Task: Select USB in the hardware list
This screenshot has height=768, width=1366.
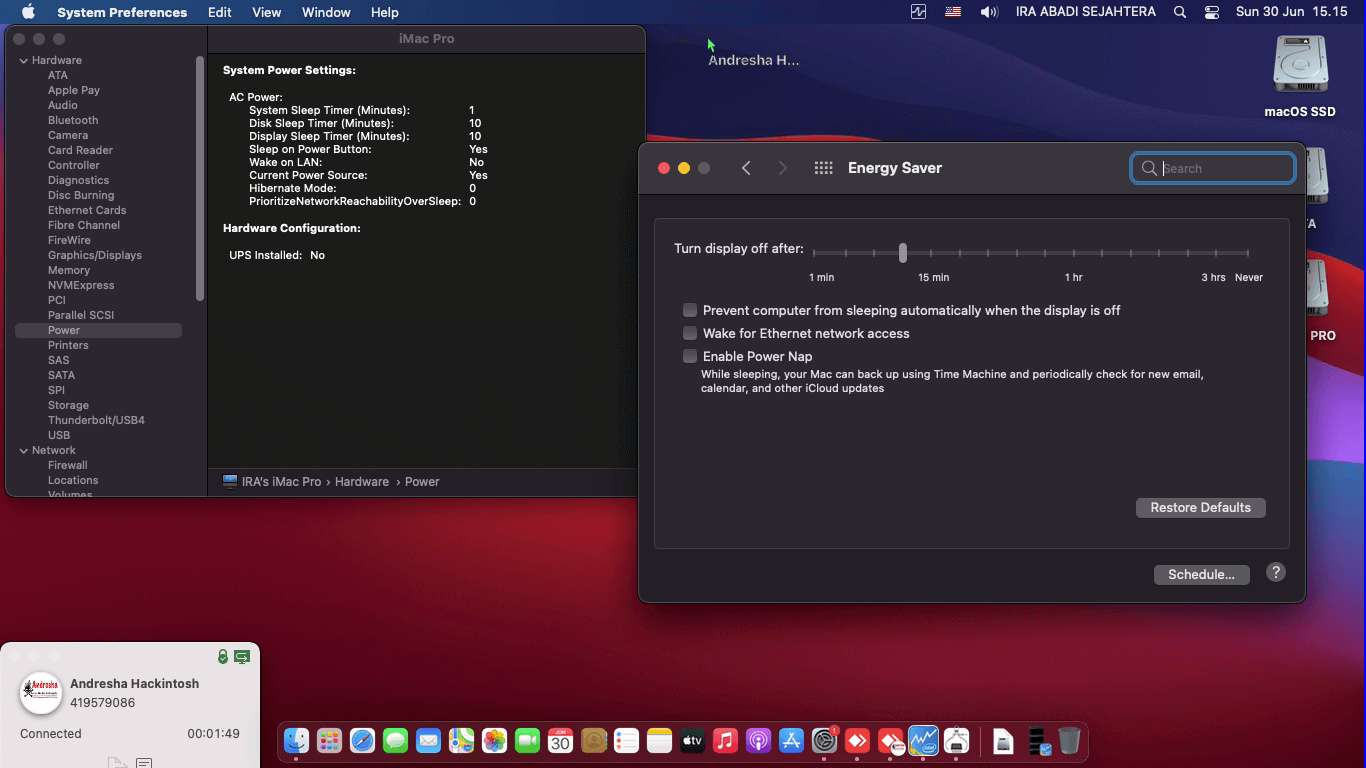Action: pos(59,435)
